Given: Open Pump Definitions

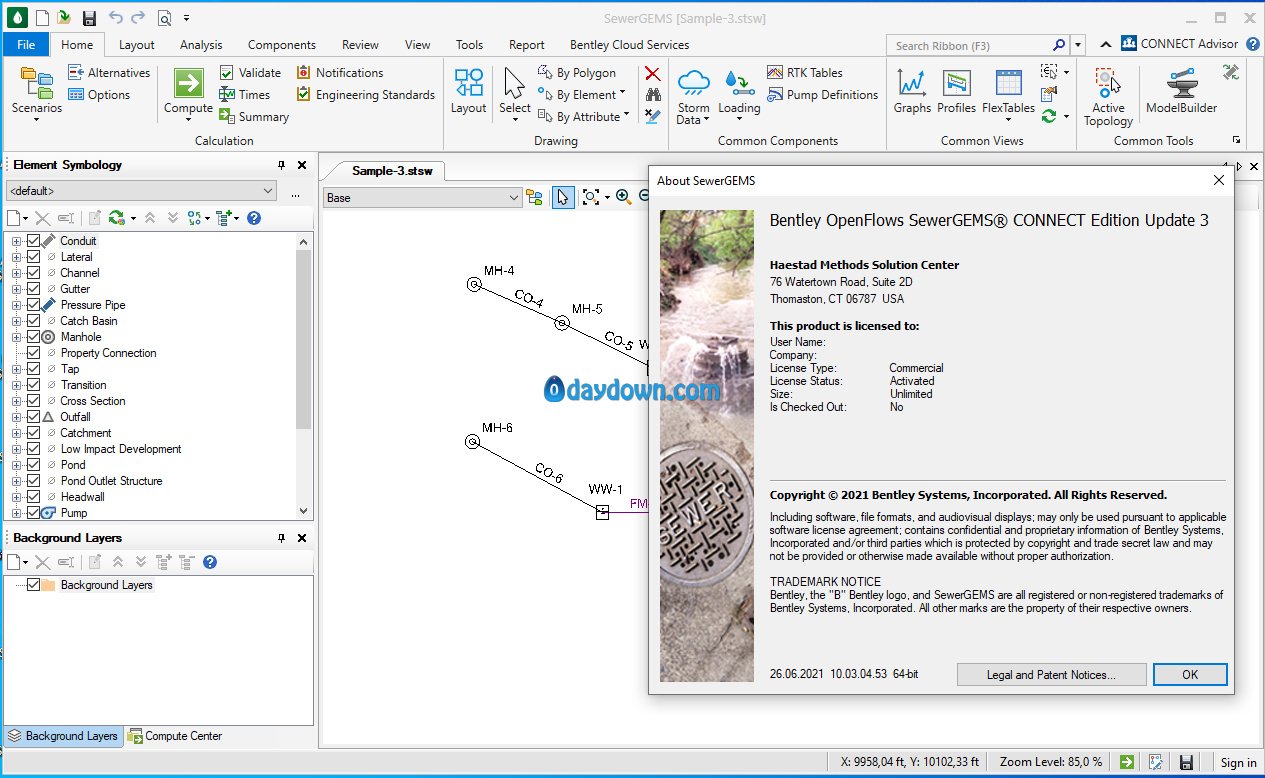Looking at the screenshot, I should point(823,95).
